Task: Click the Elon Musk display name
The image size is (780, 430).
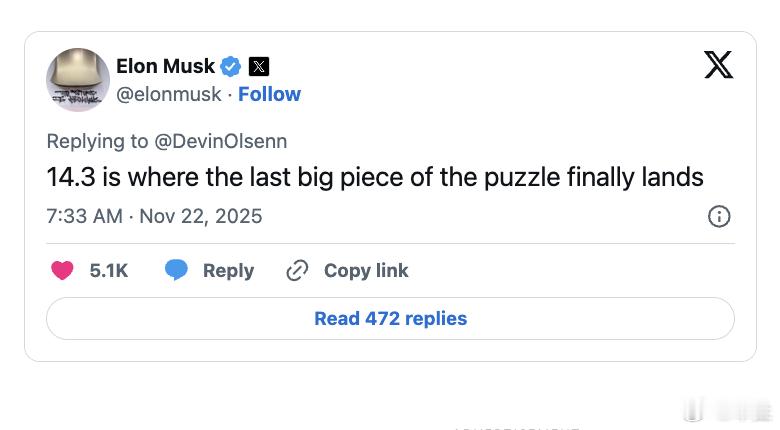Action: click(x=165, y=66)
